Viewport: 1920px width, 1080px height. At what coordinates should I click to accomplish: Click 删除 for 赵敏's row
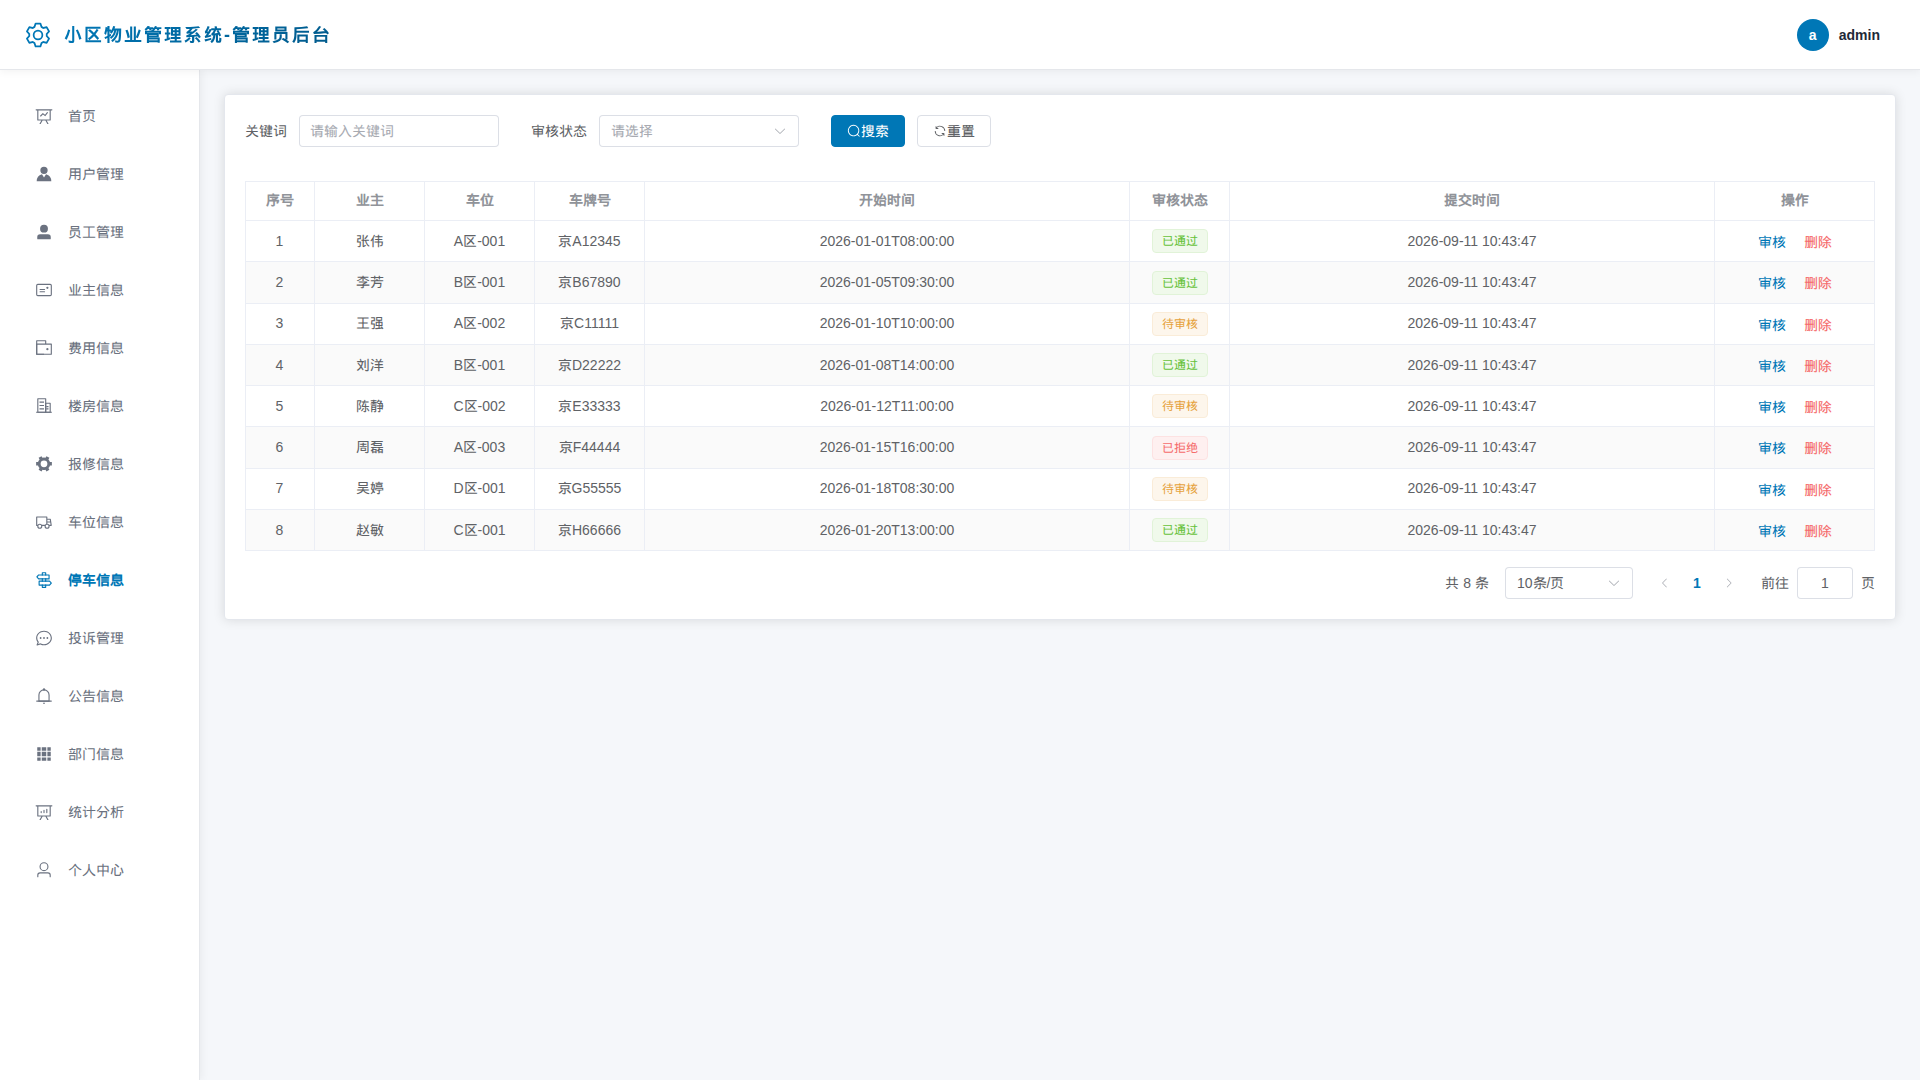(1817, 531)
